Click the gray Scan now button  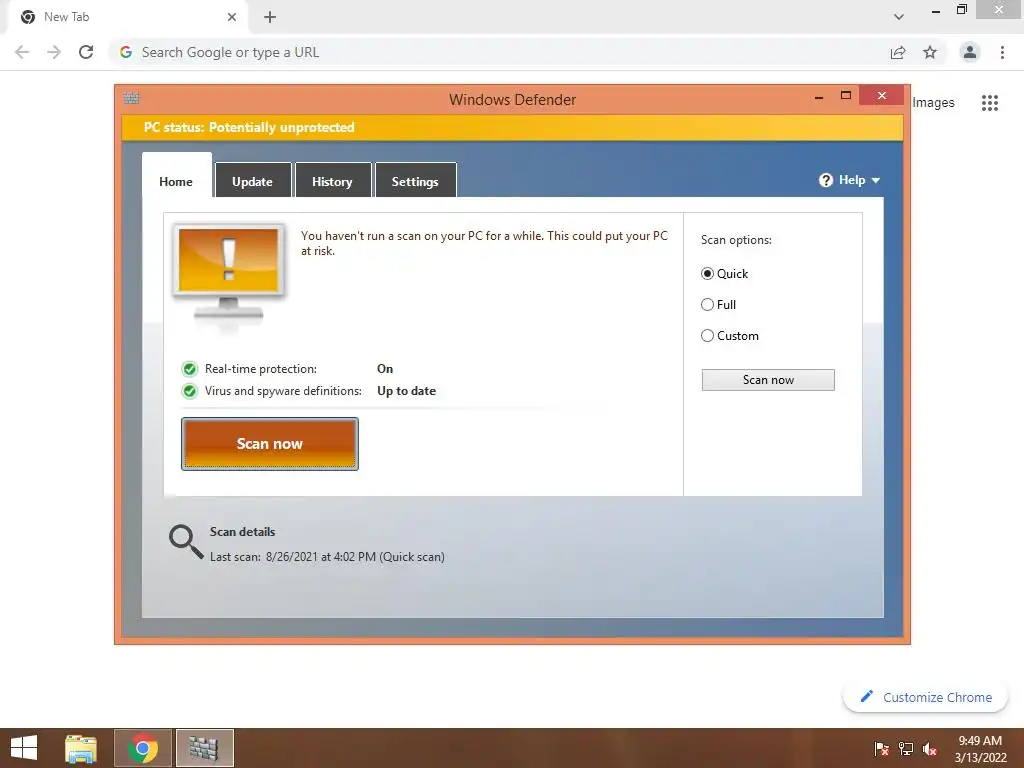(768, 380)
